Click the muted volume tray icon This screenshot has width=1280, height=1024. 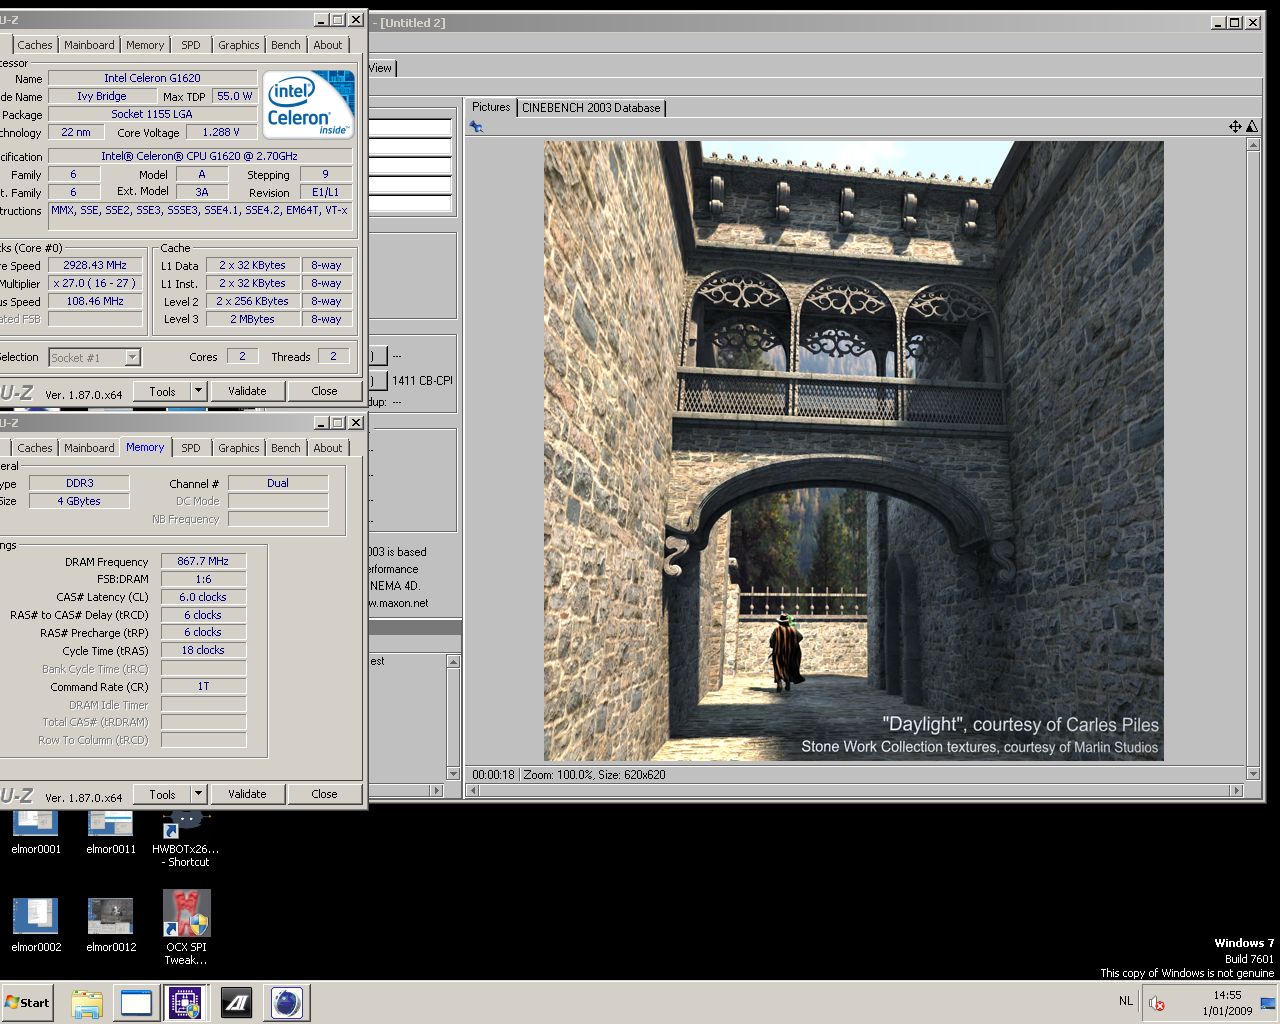(x=1156, y=1003)
